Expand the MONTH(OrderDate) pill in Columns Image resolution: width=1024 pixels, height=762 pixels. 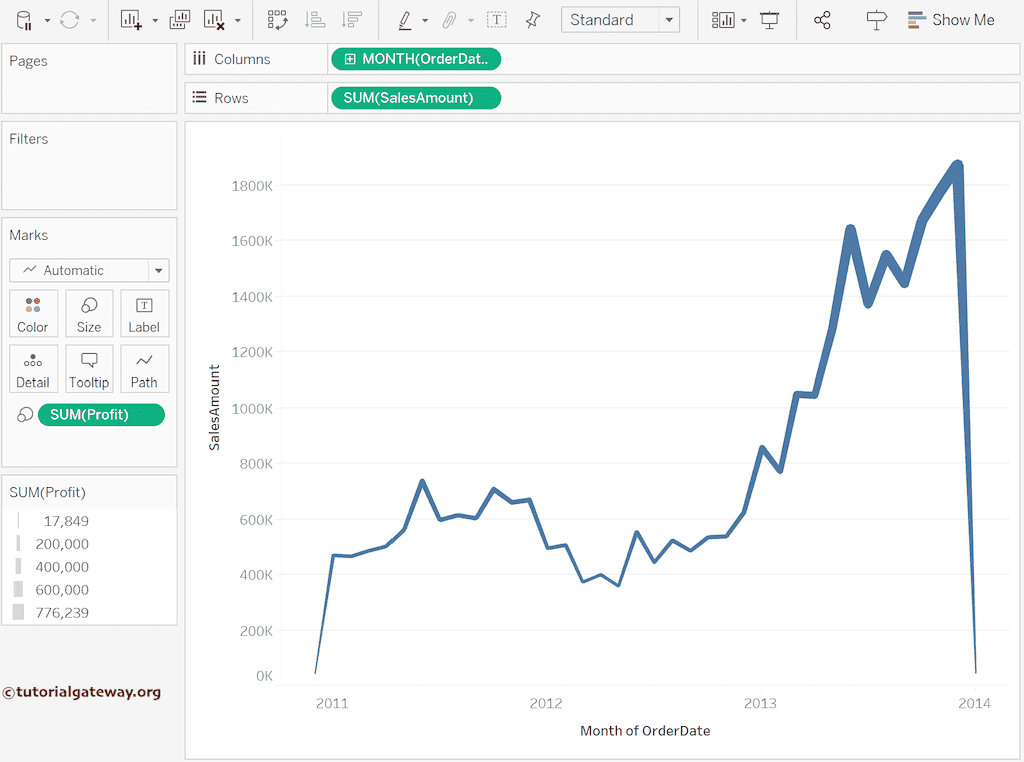350,59
